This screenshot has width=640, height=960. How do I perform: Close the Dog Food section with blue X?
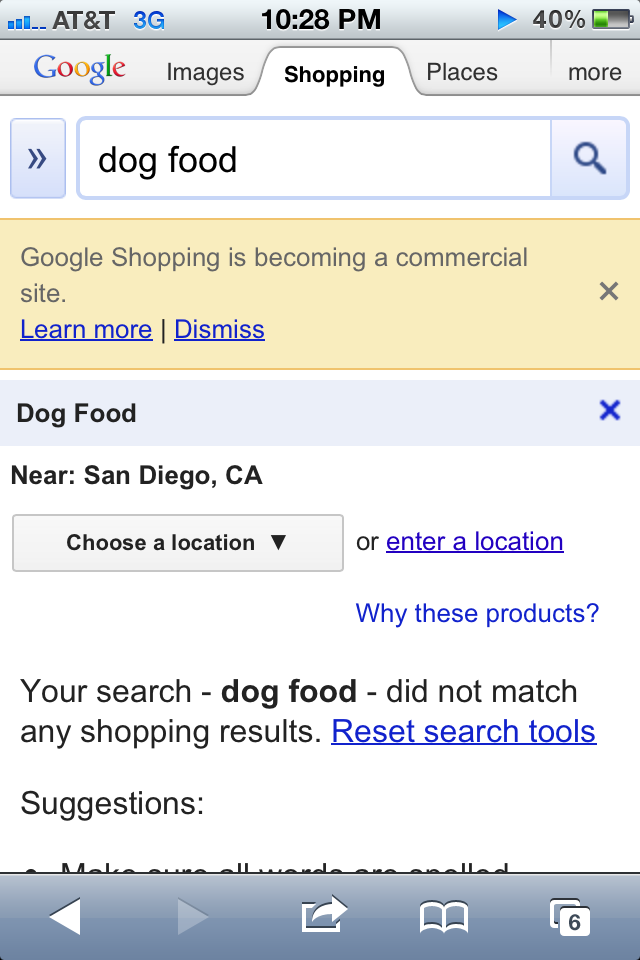pos(609,410)
